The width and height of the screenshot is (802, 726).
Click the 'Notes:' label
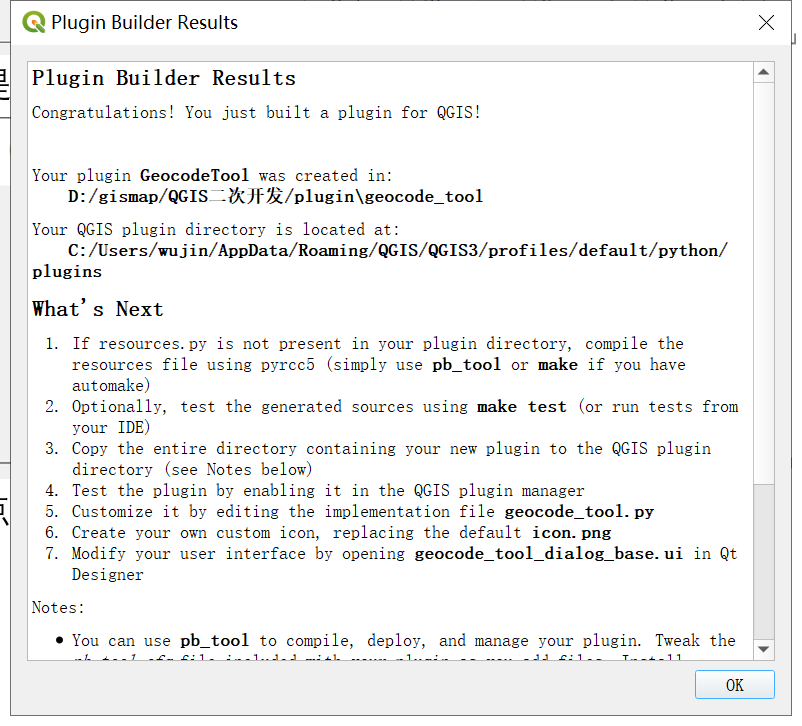point(58,607)
